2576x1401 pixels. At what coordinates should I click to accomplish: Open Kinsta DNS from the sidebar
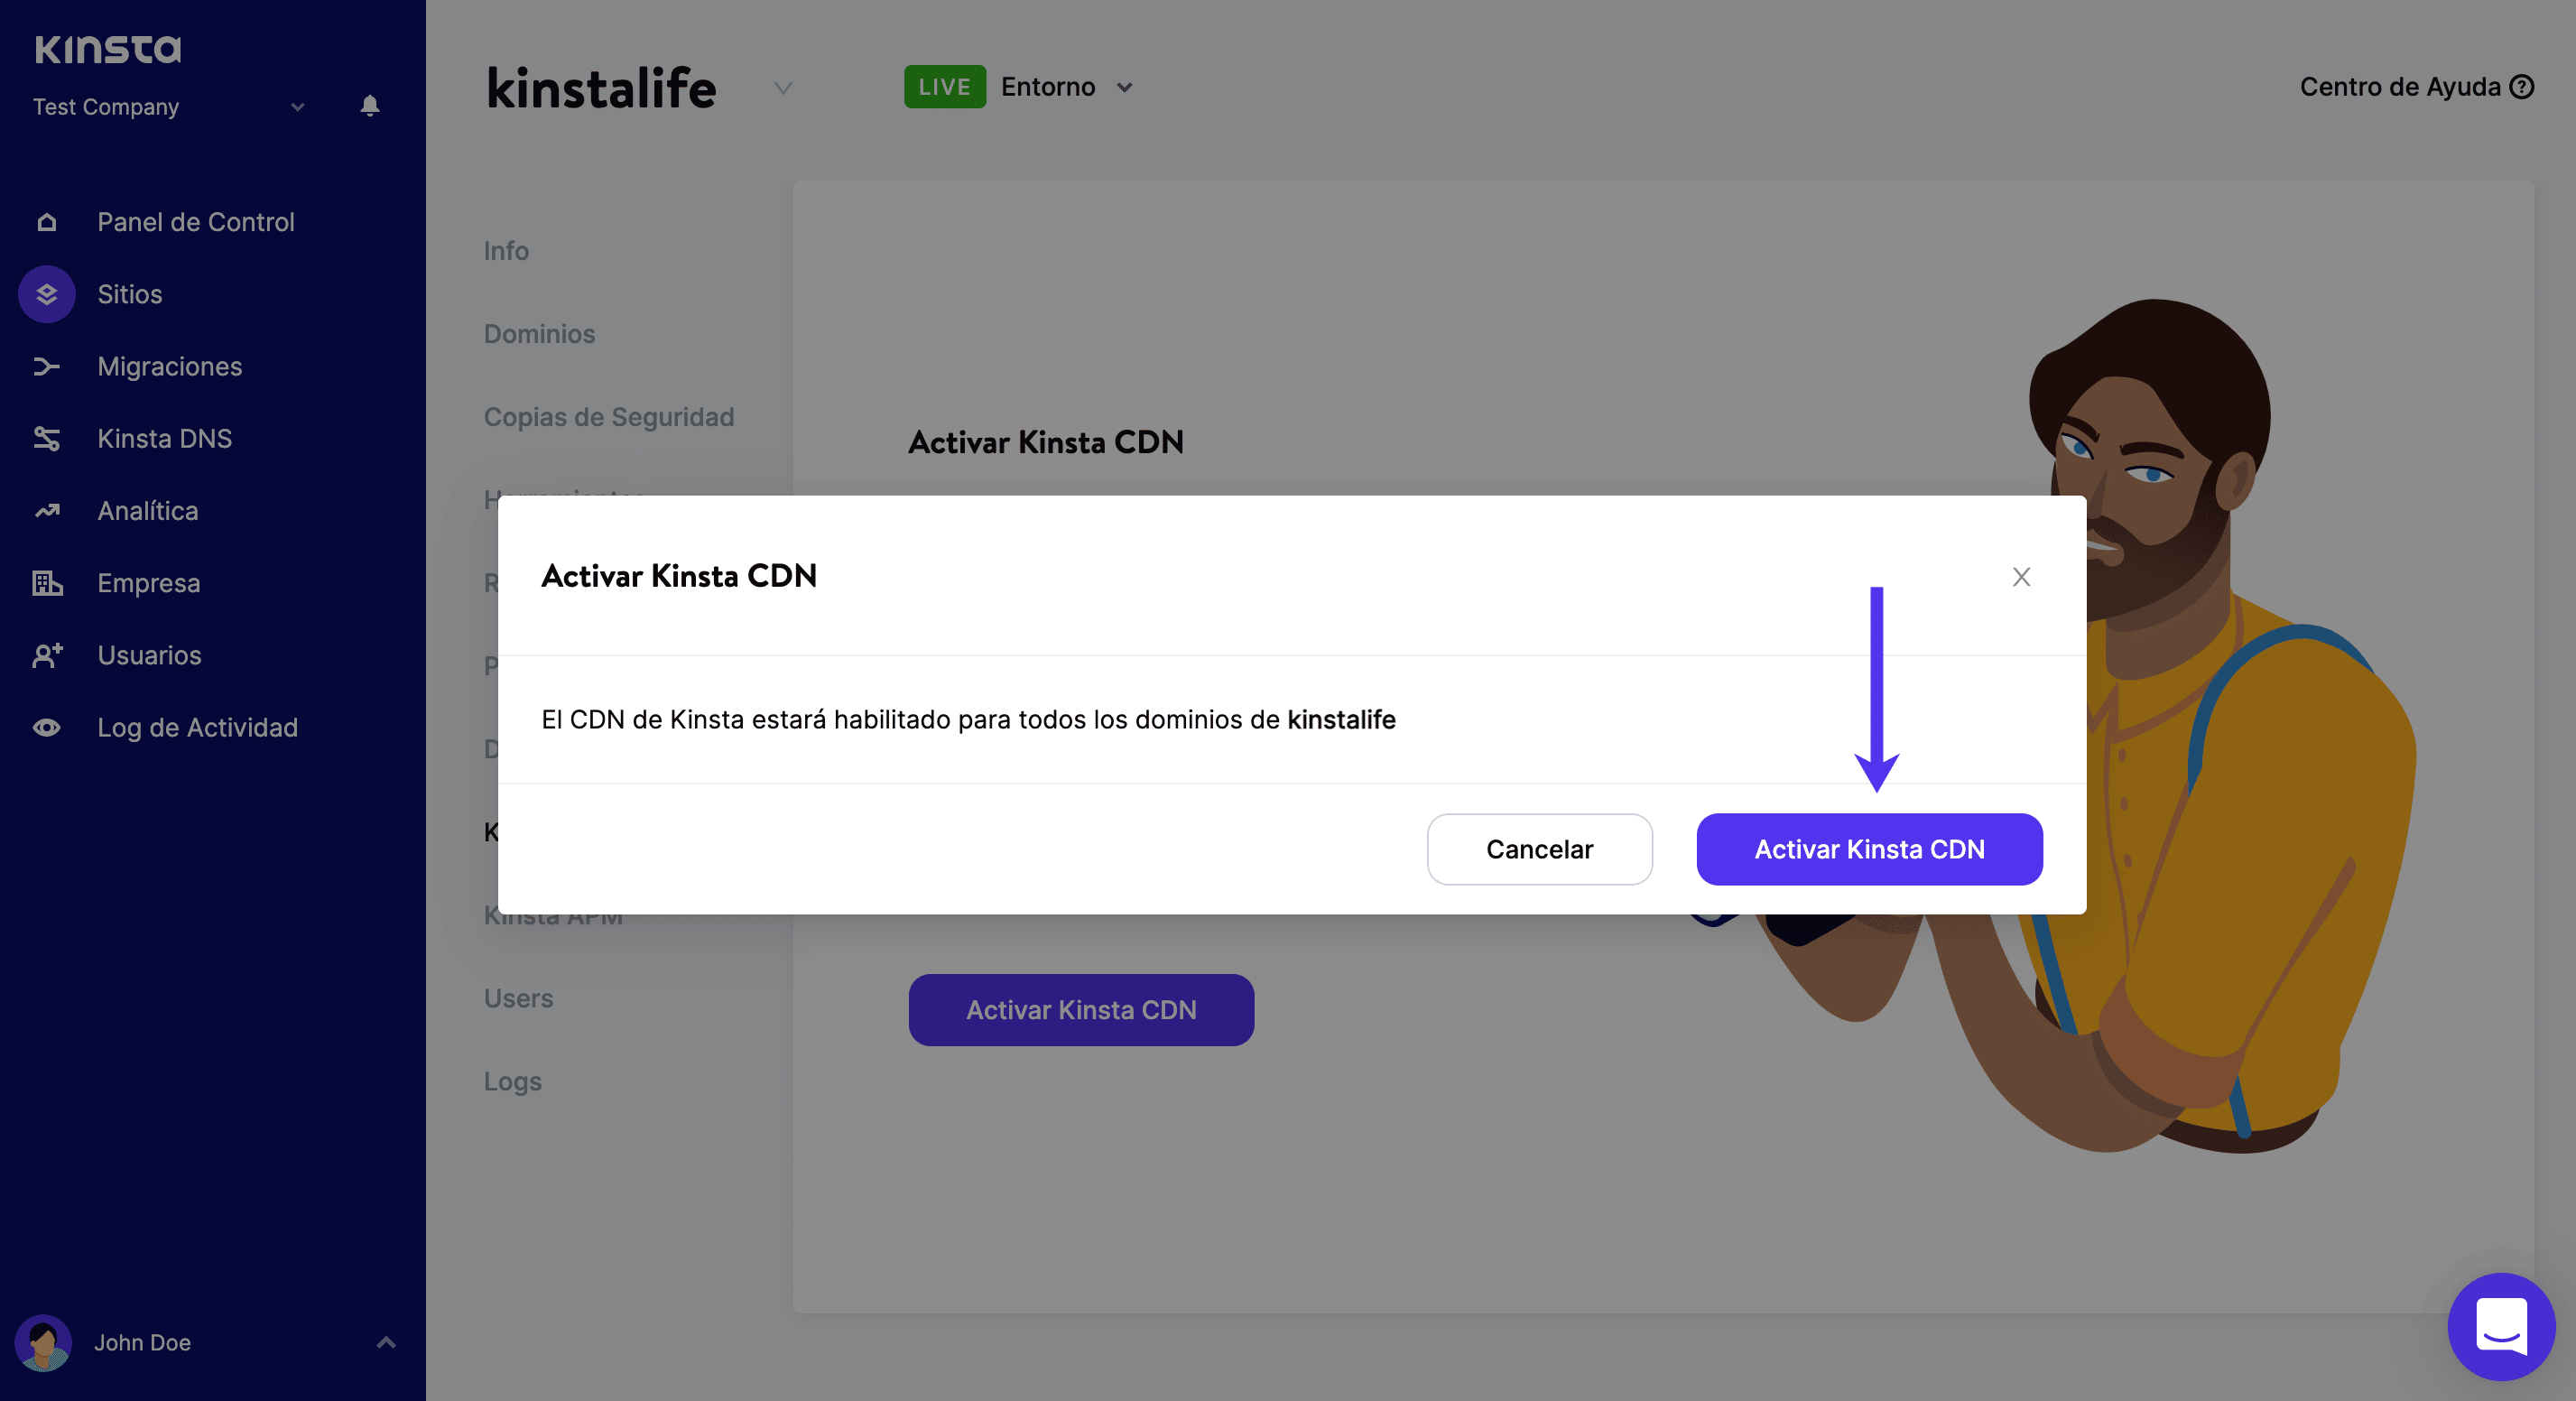[166, 438]
